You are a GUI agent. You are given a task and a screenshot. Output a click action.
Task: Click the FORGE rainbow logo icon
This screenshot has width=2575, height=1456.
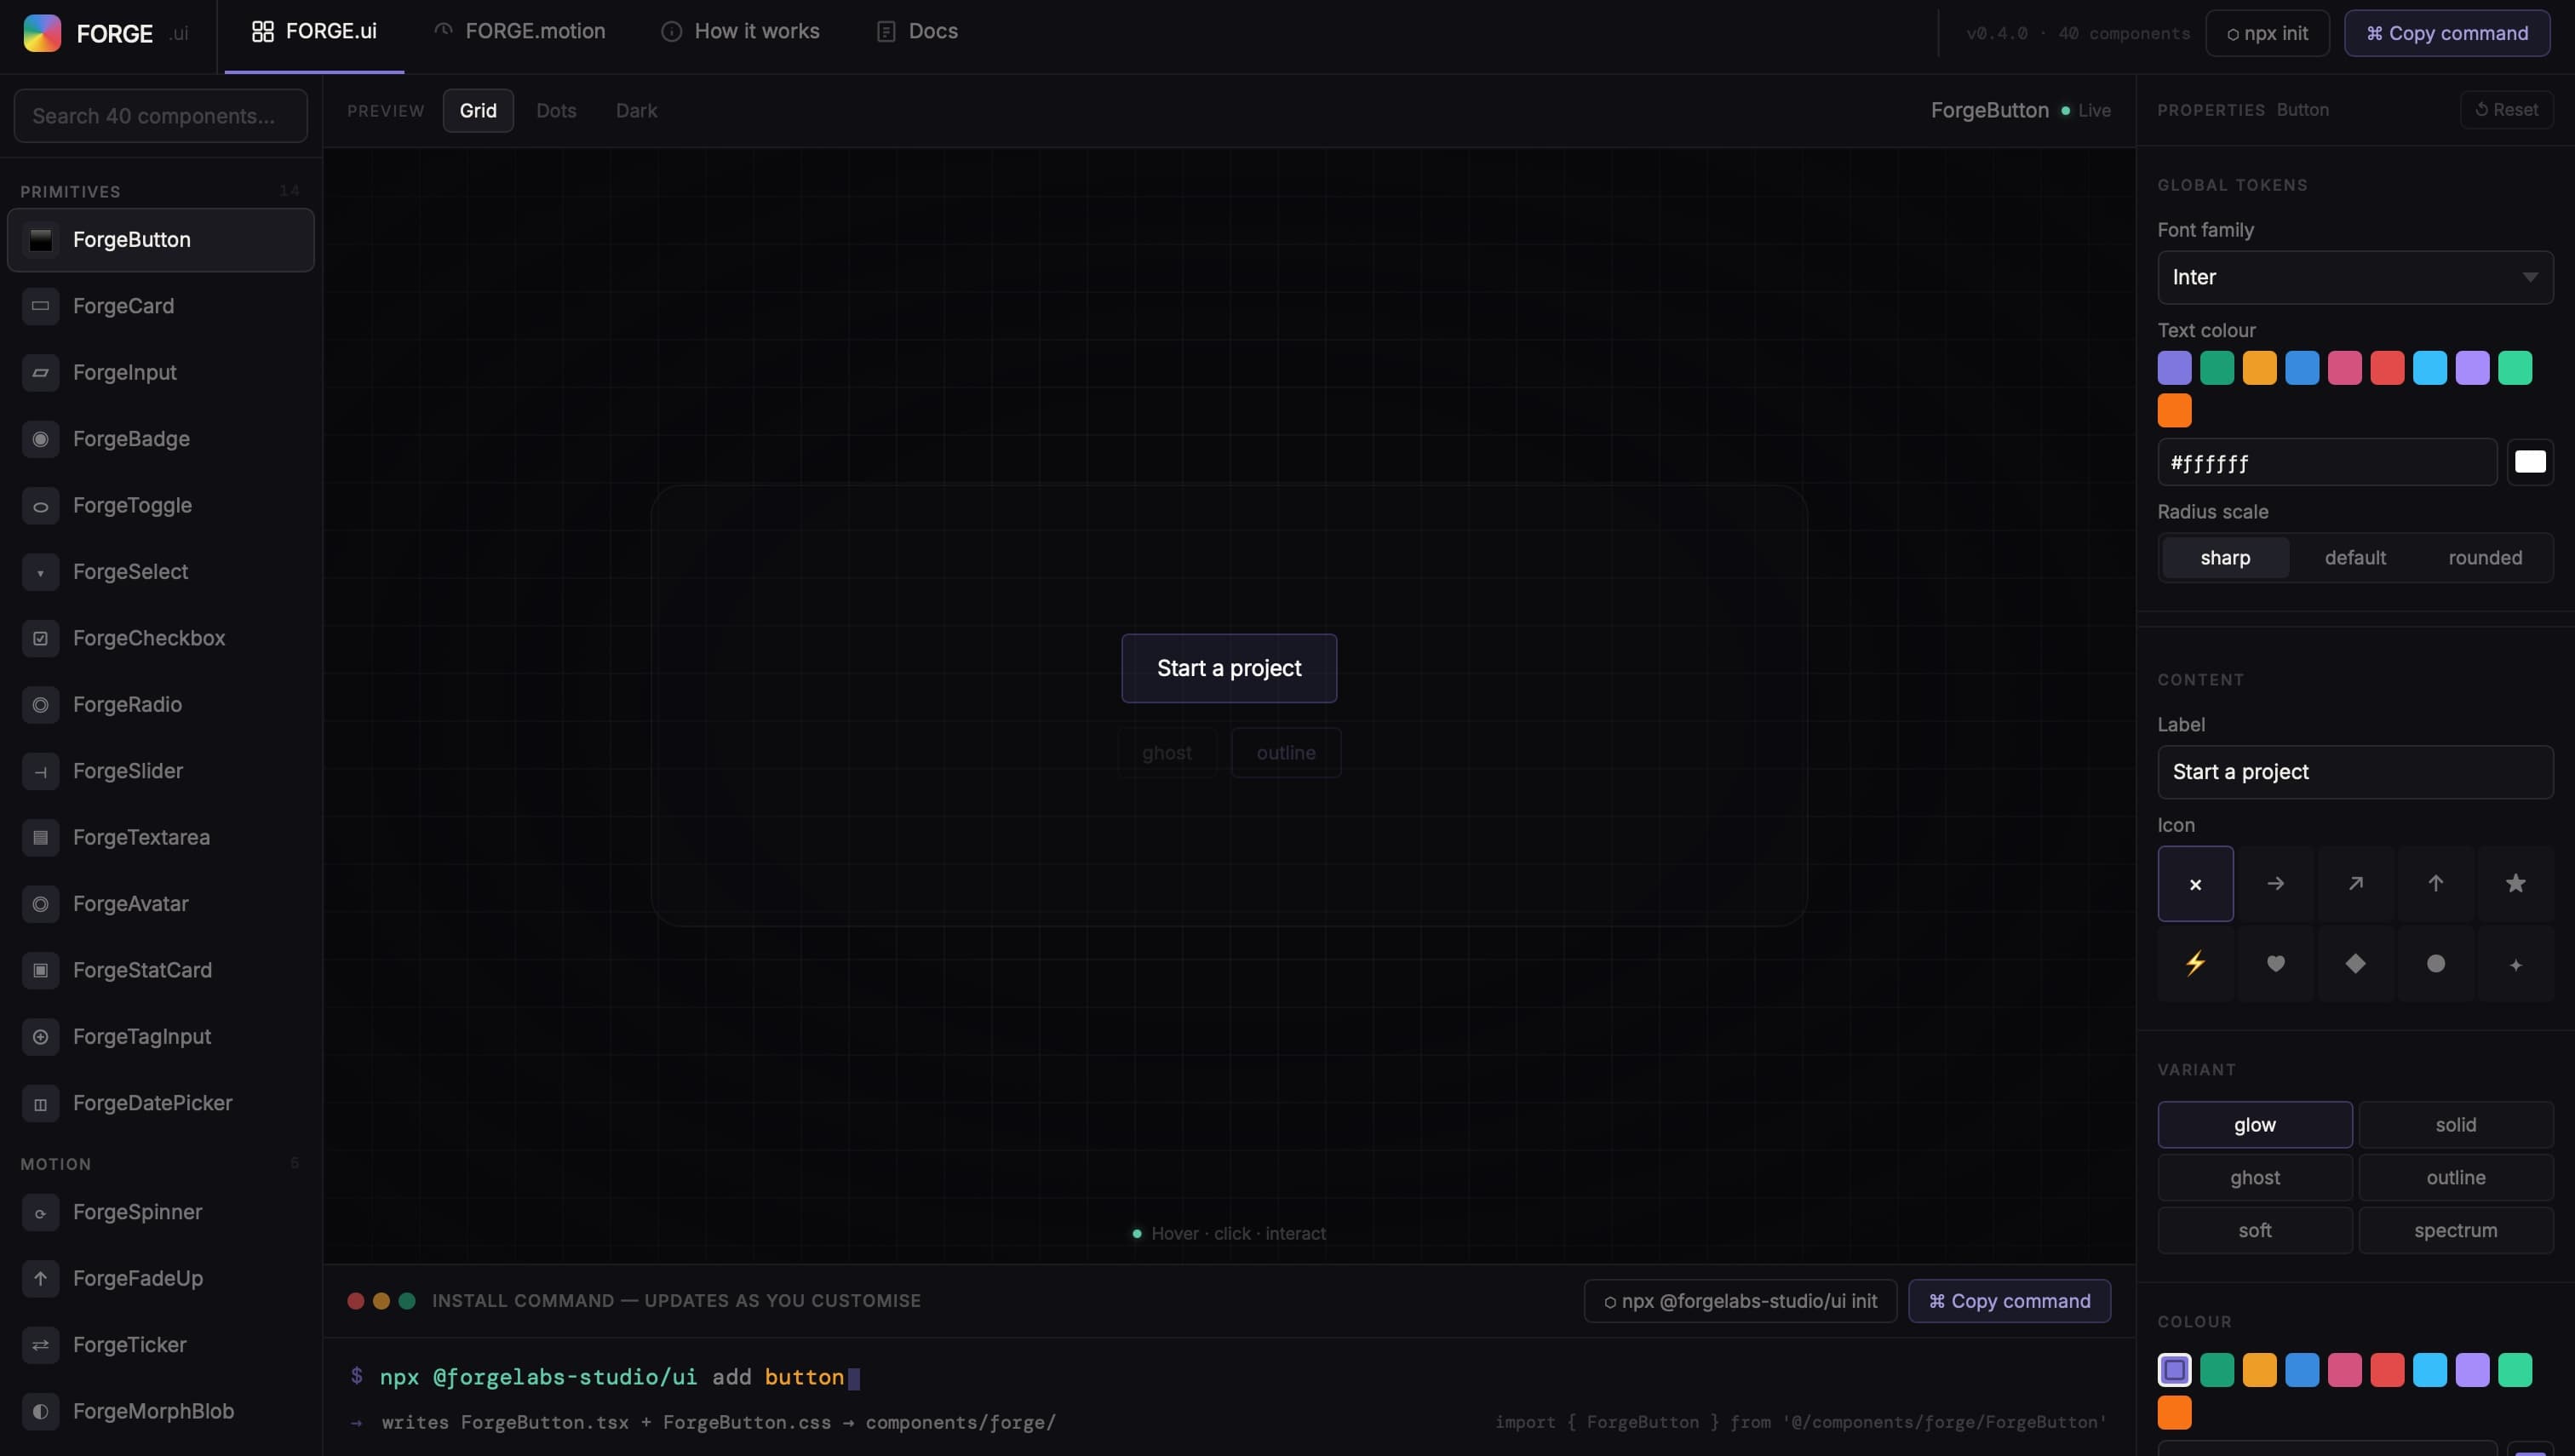tap(42, 32)
